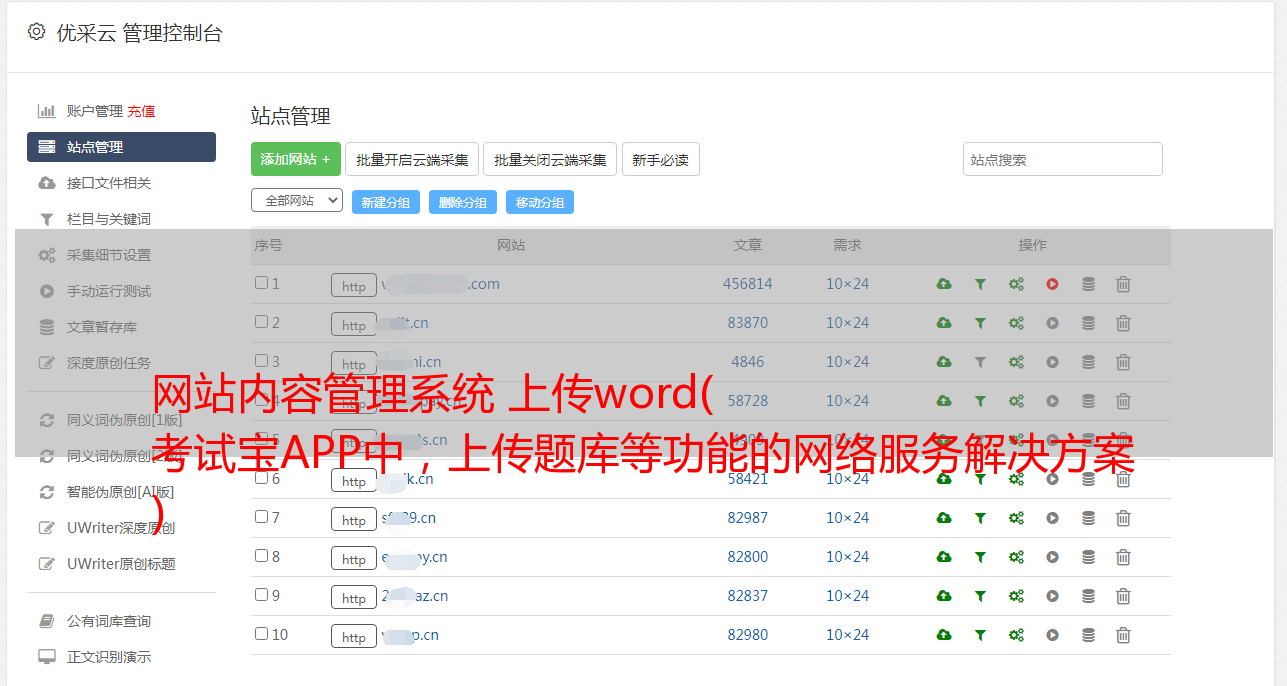Click the gray filter icon in row 3

980,362
